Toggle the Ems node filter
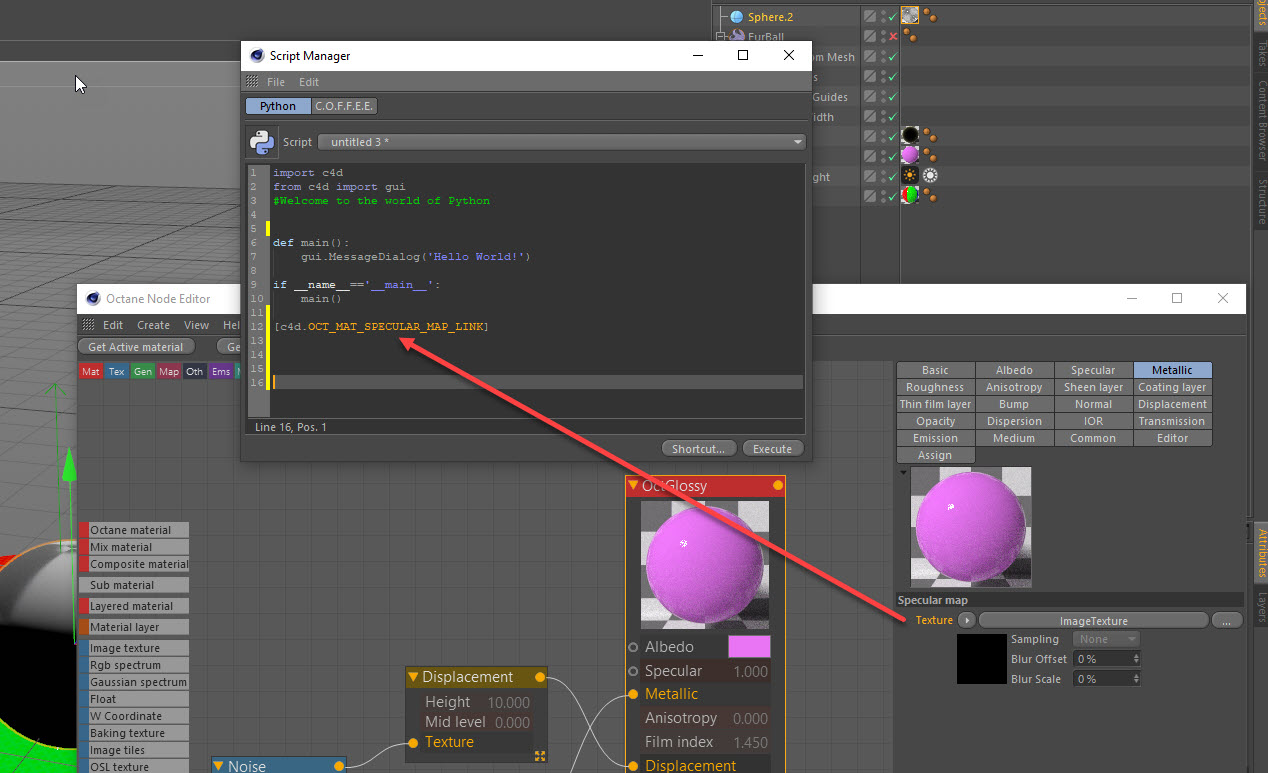 click(221, 372)
